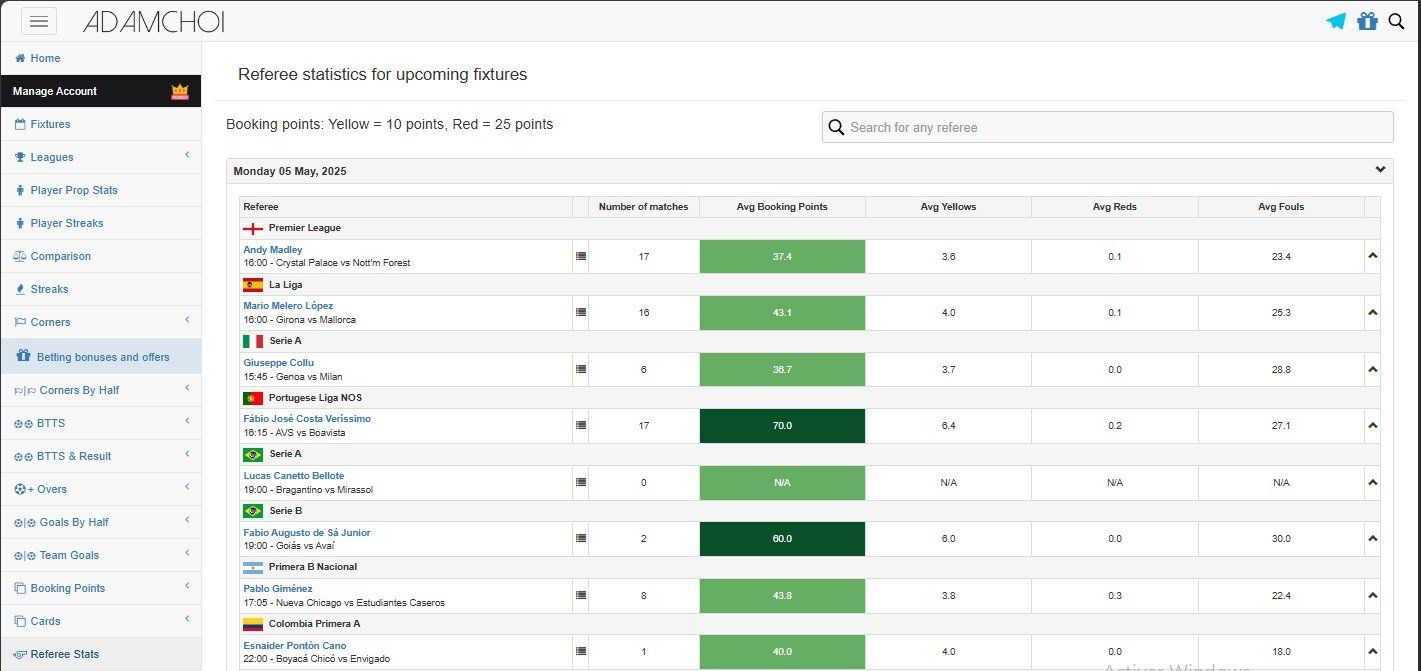
Task: Open the gift box offers icon
Action: [x=1367, y=21]
